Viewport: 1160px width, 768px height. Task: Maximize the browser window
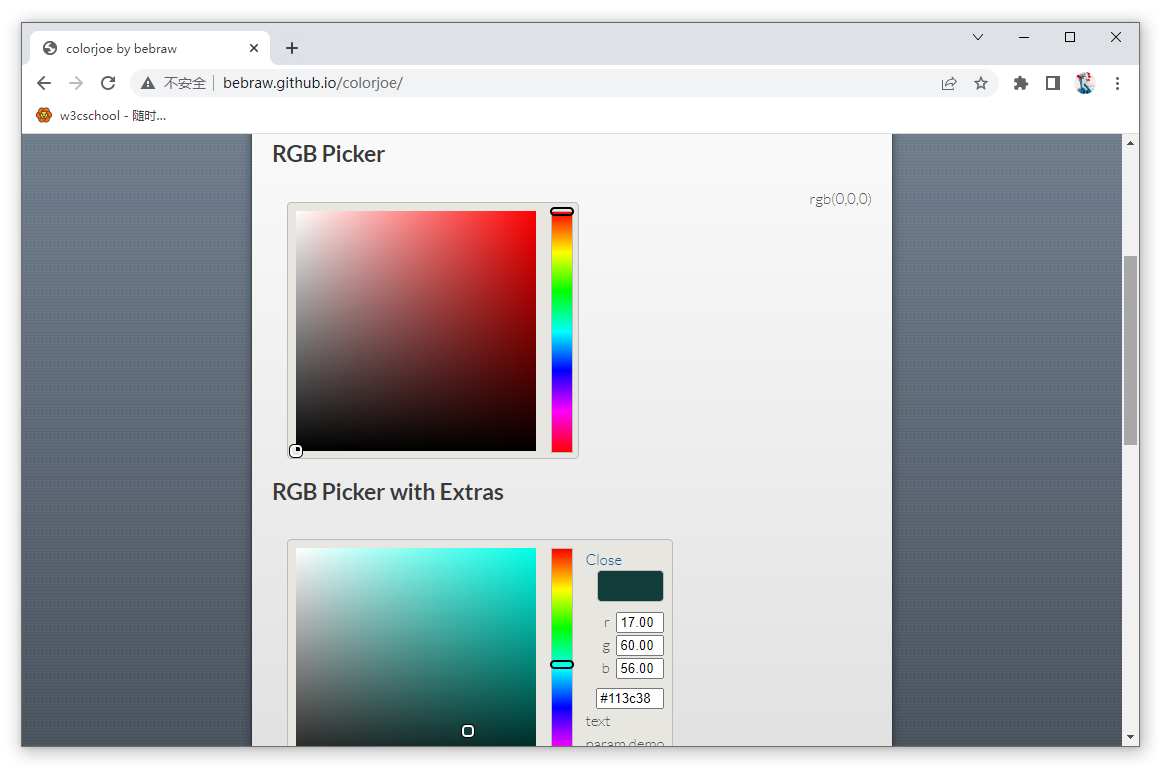click(1070, 37)
